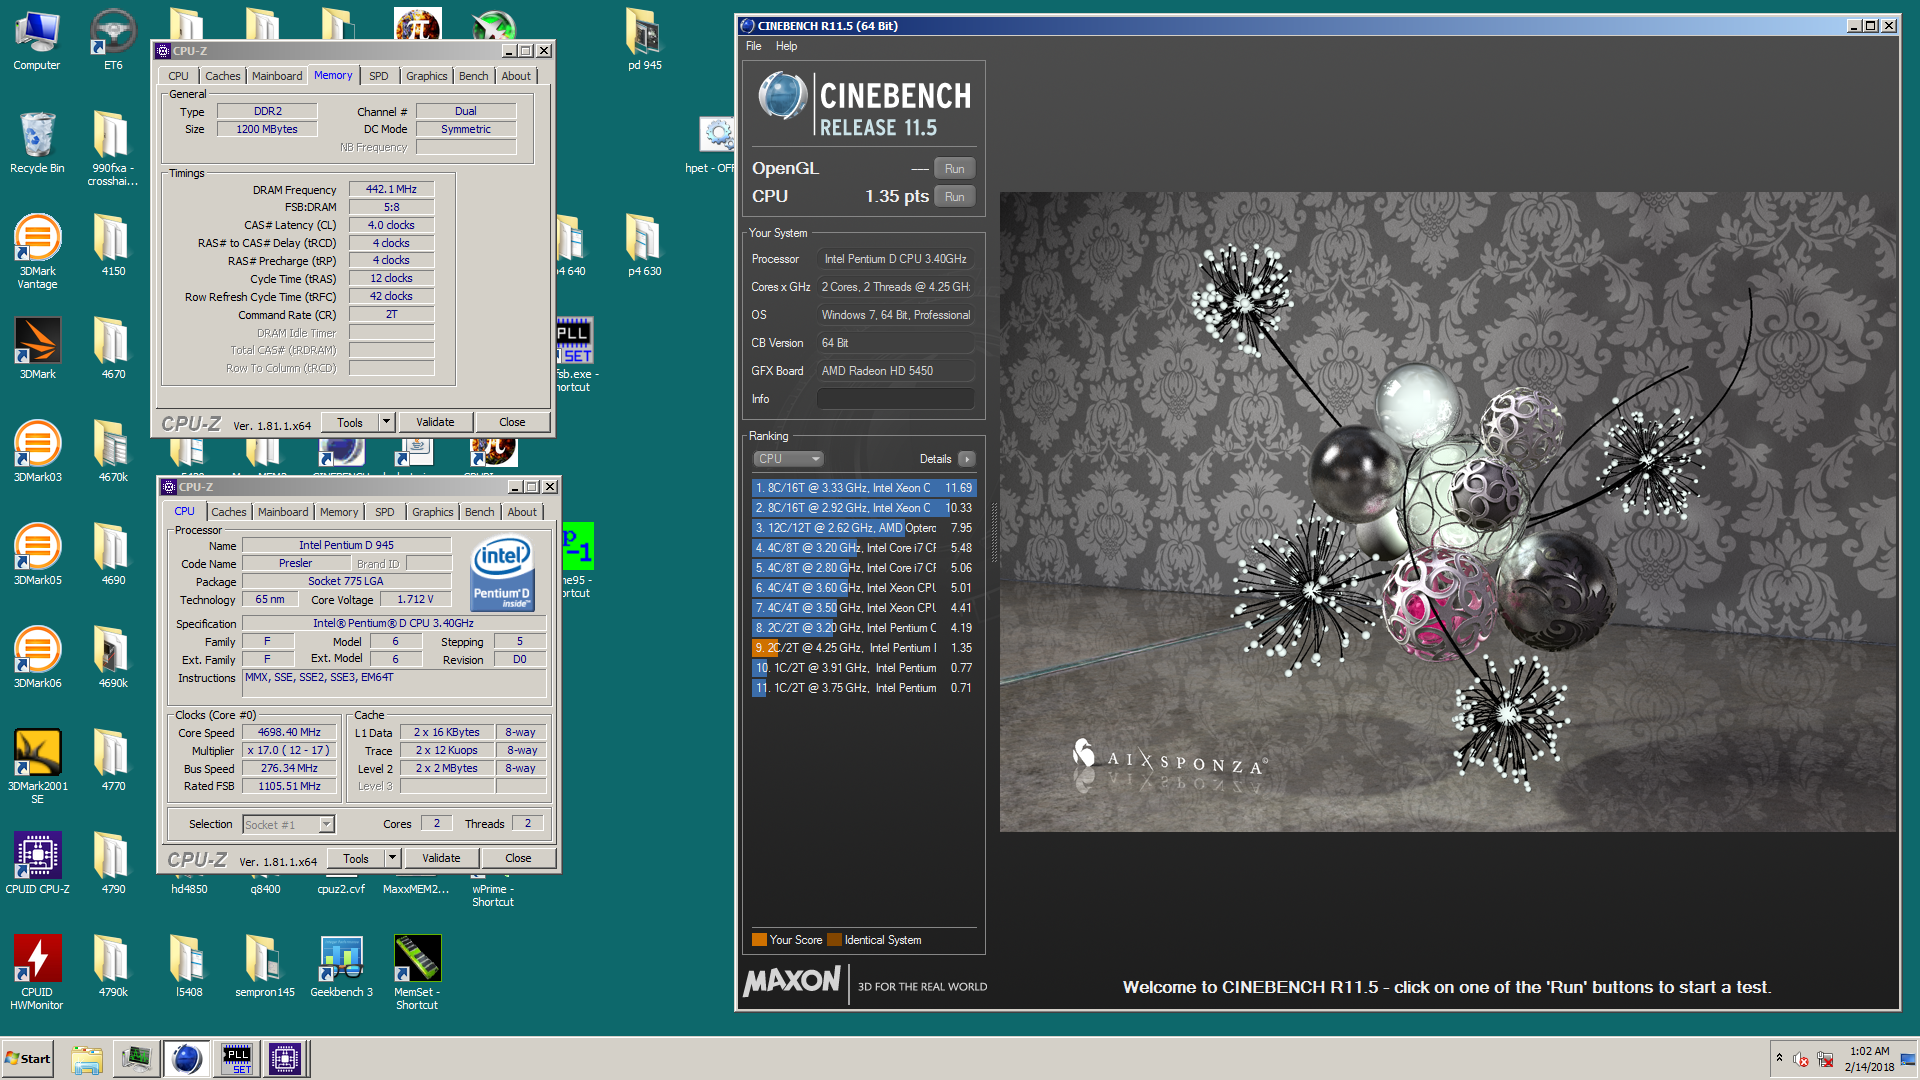Launch the 3DMark2001 SE shortcut
This screenshot has width=1920, height=1080.
click(37, 767)
